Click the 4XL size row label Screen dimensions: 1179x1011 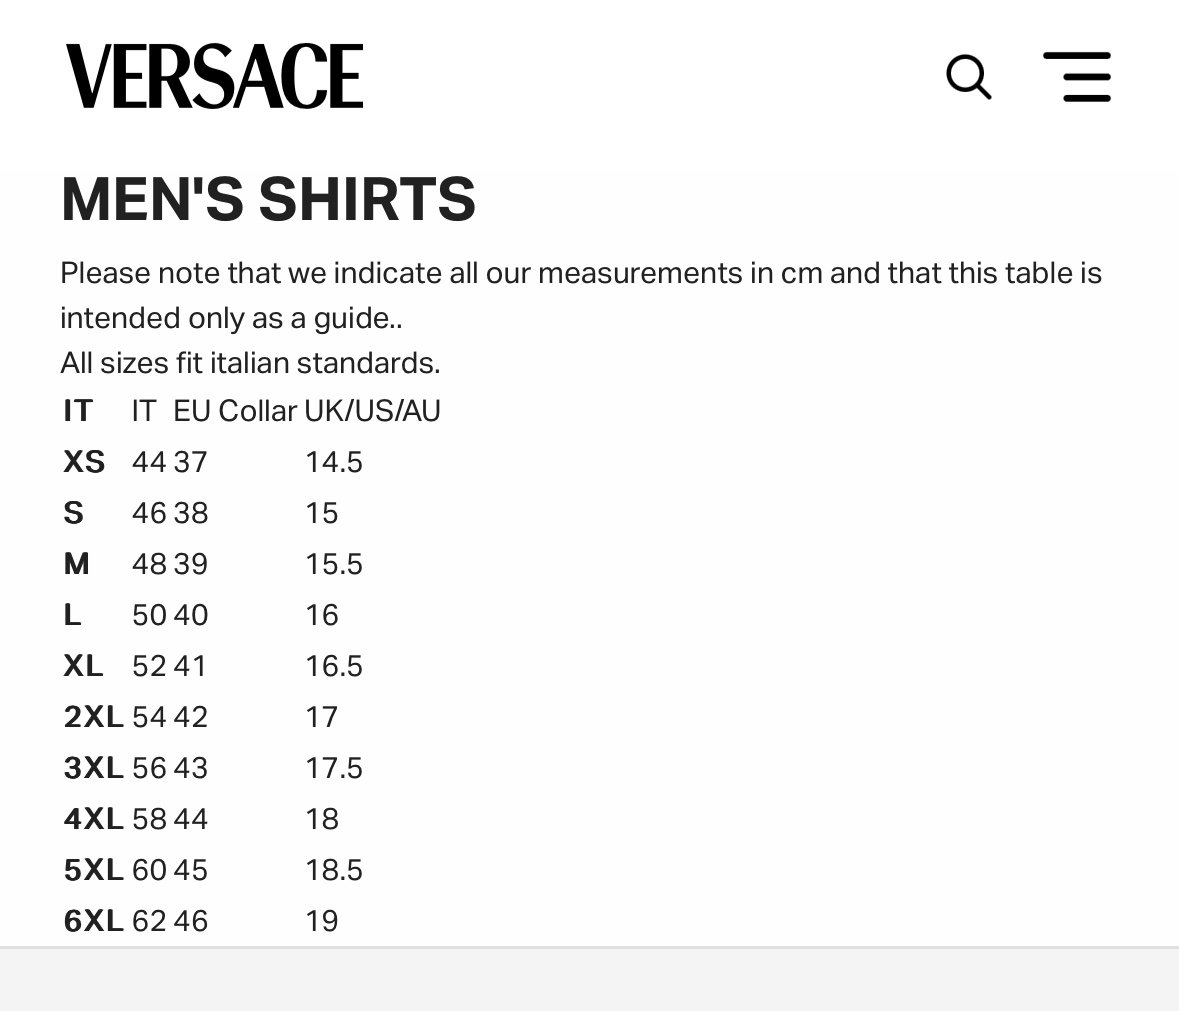(x=93, y=819)
